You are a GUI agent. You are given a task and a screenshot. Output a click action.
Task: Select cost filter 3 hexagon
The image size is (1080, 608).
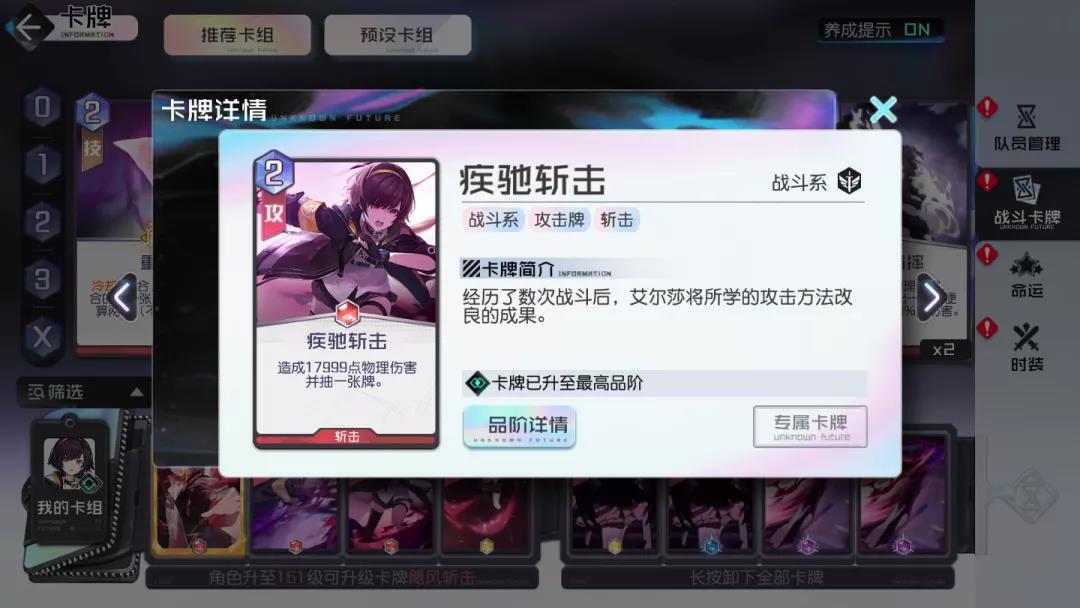[x=42, y=280]
